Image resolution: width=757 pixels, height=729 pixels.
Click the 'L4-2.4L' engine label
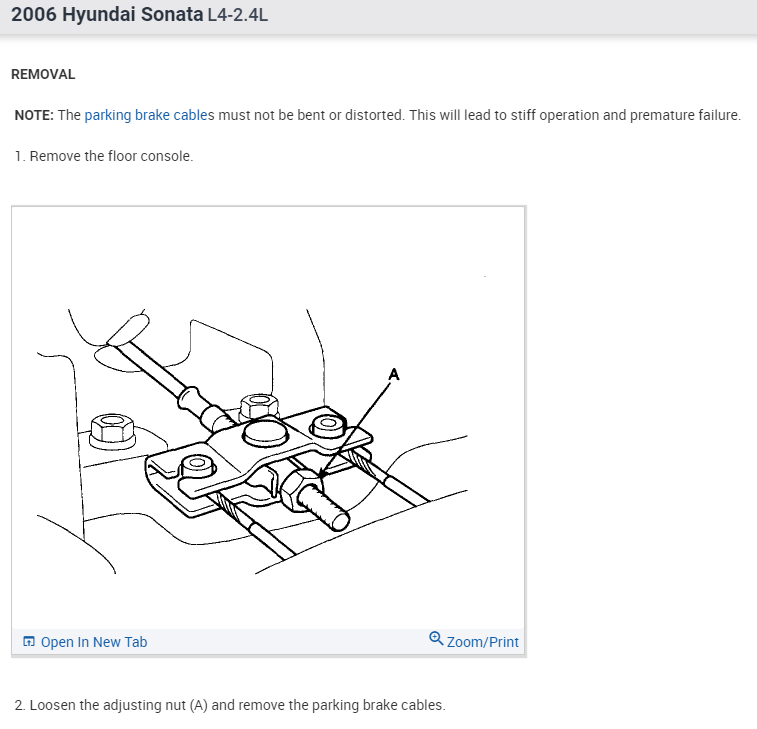pos(238,15)
